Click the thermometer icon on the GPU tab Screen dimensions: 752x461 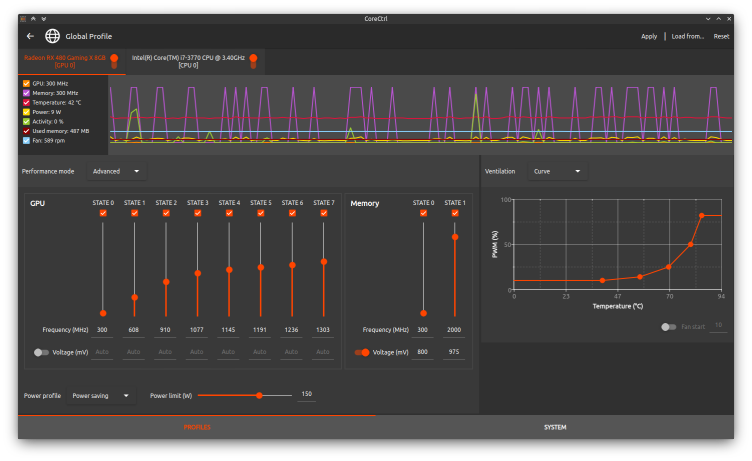114,61
